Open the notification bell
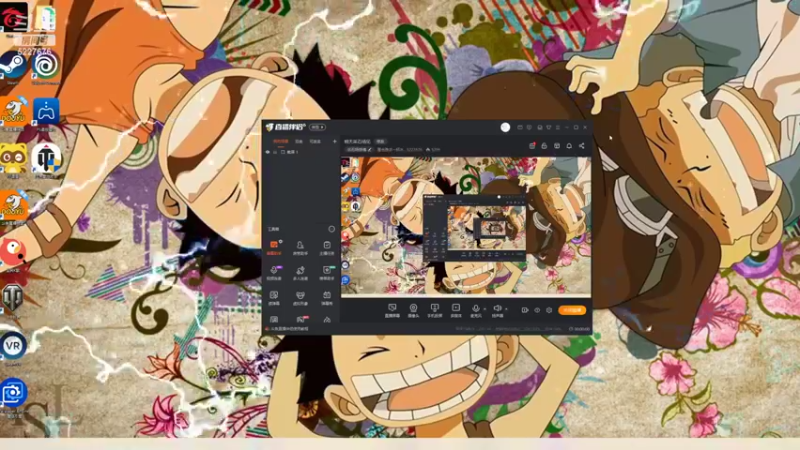 tap(569, 146)
